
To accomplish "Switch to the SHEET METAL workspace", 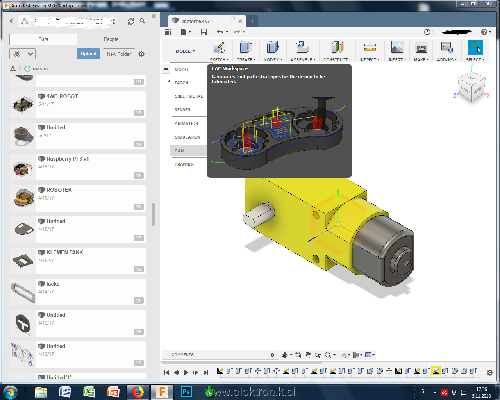I will (188, 96).
